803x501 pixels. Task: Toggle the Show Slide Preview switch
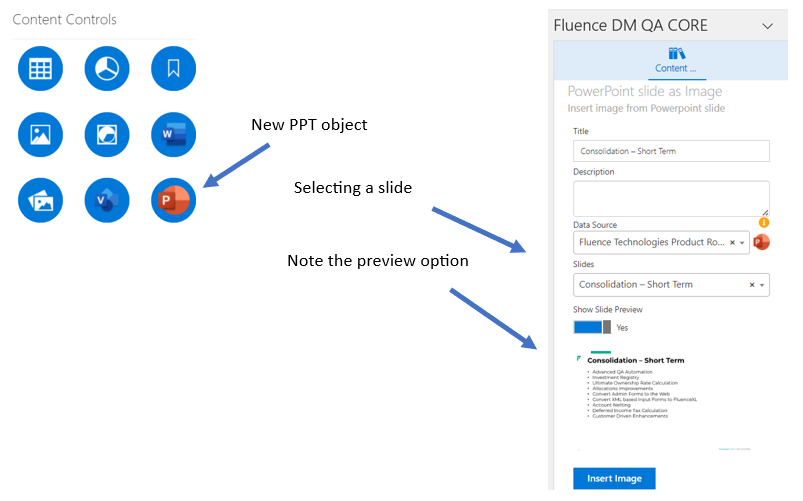(592, 327)
